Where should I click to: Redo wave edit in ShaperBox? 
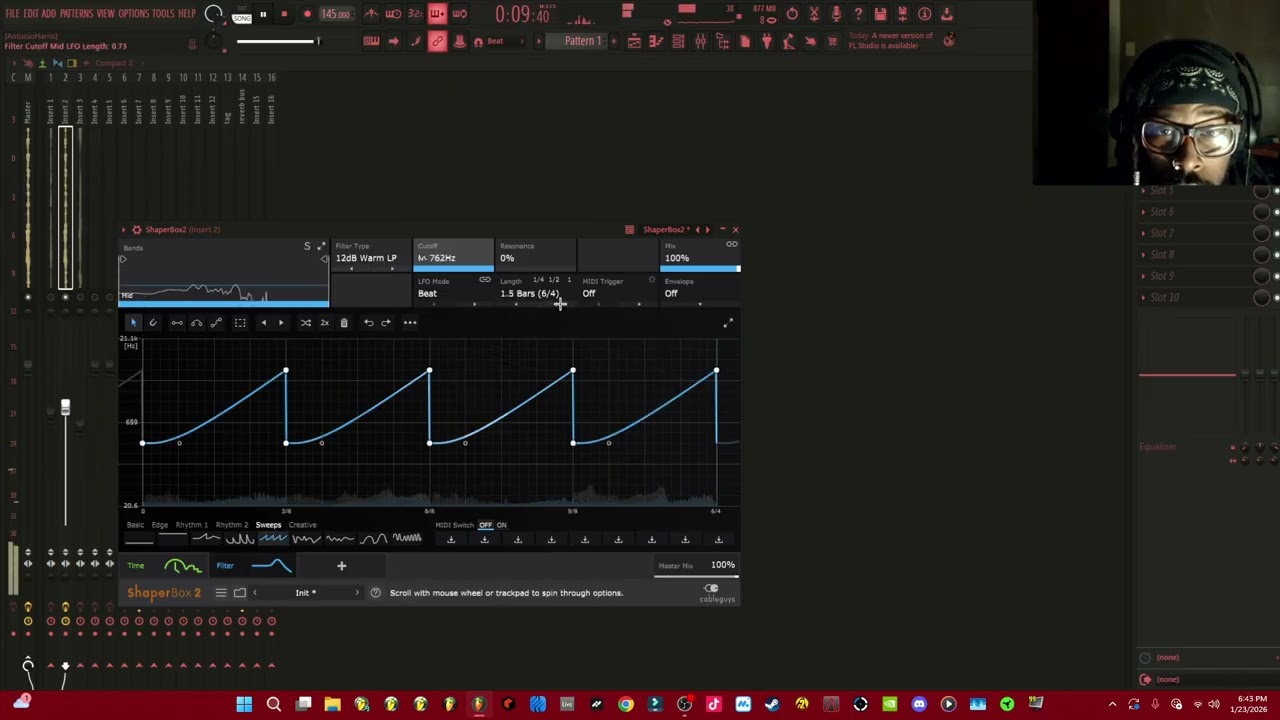386,322
